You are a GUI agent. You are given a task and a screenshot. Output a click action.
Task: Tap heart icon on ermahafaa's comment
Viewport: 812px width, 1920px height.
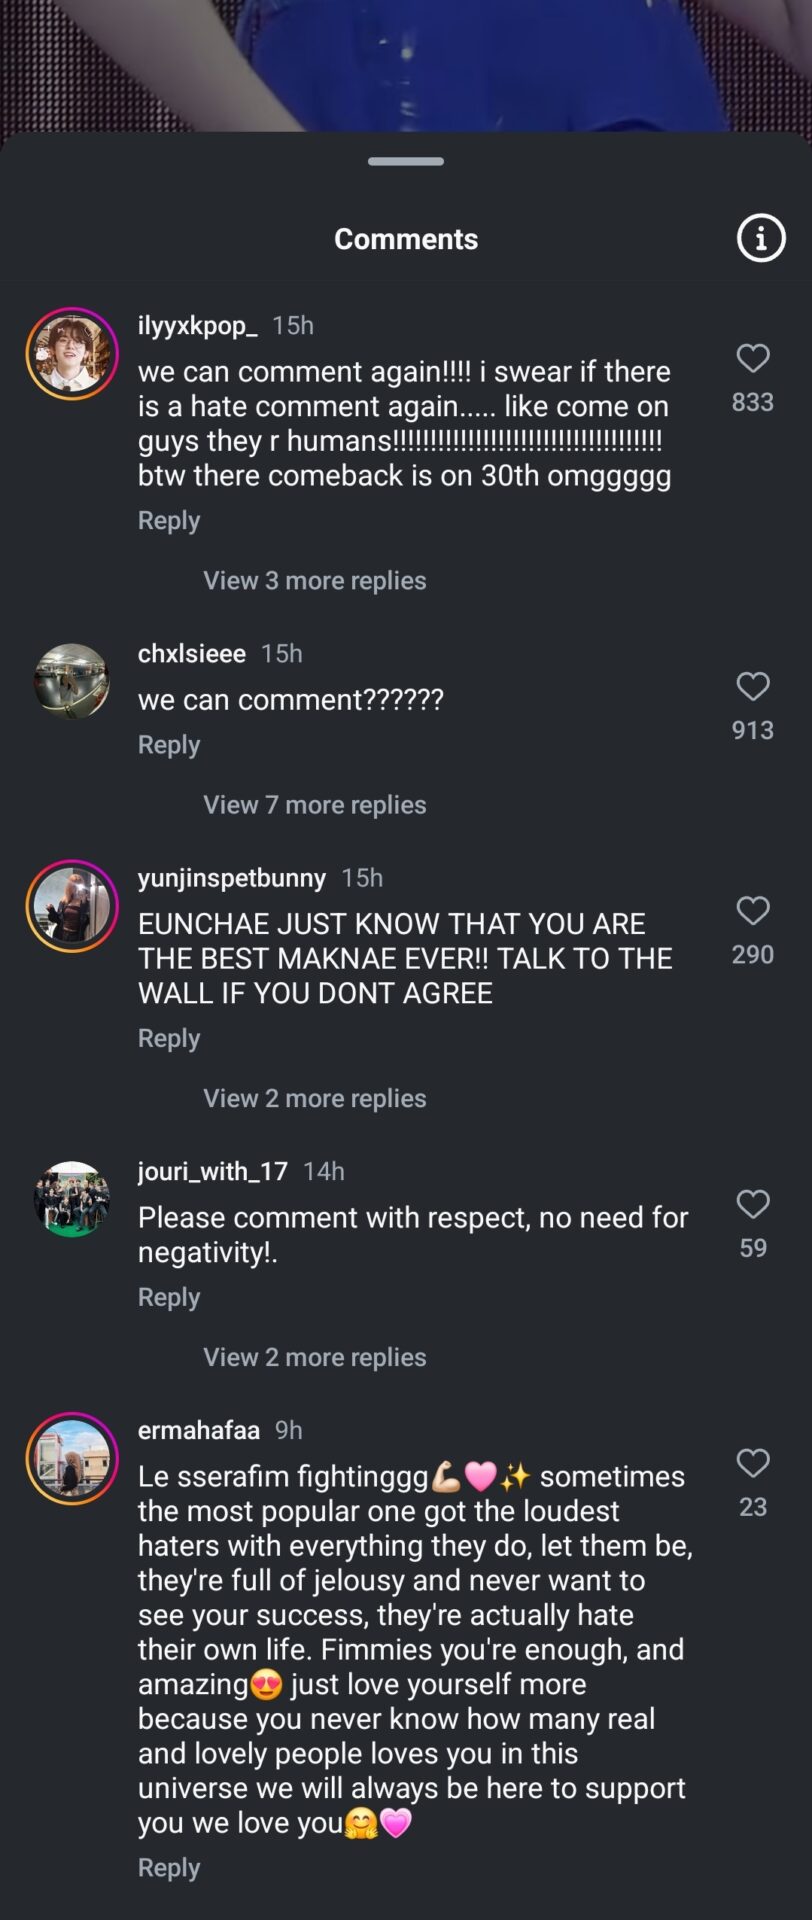(x=752, y=1463)
